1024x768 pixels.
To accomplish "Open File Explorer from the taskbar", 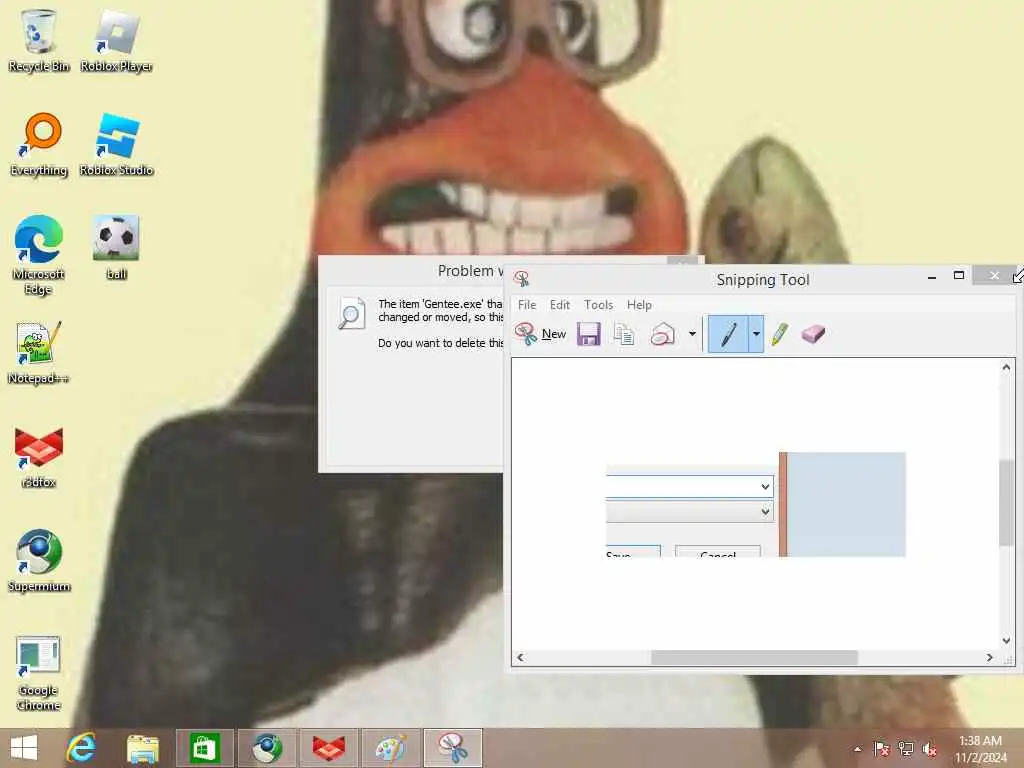I will pyautogui.click(x=142, y=748).
